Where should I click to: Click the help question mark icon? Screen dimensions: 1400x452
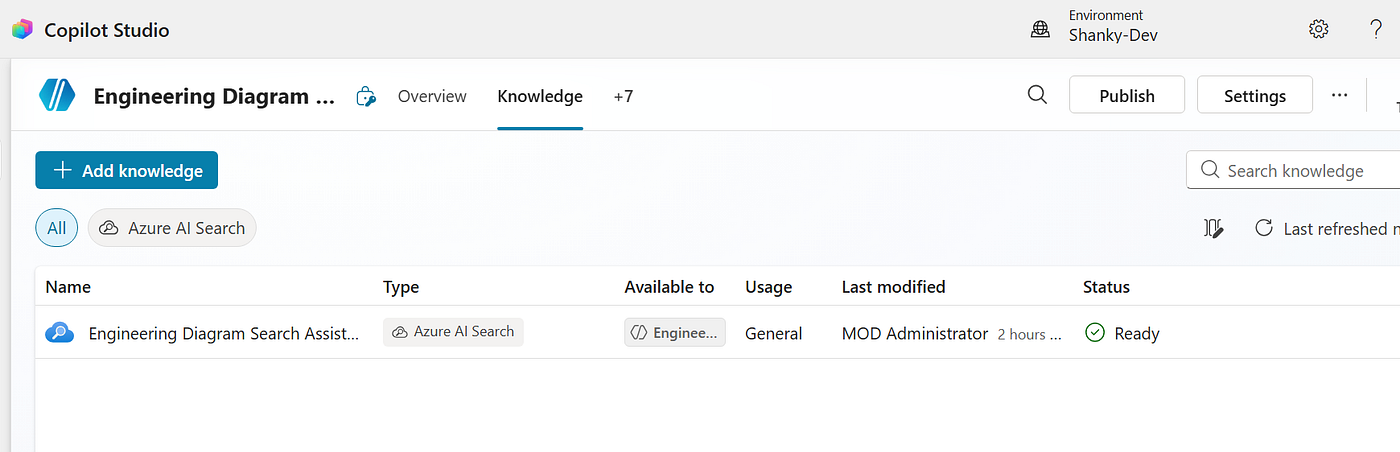point(1376,29)
